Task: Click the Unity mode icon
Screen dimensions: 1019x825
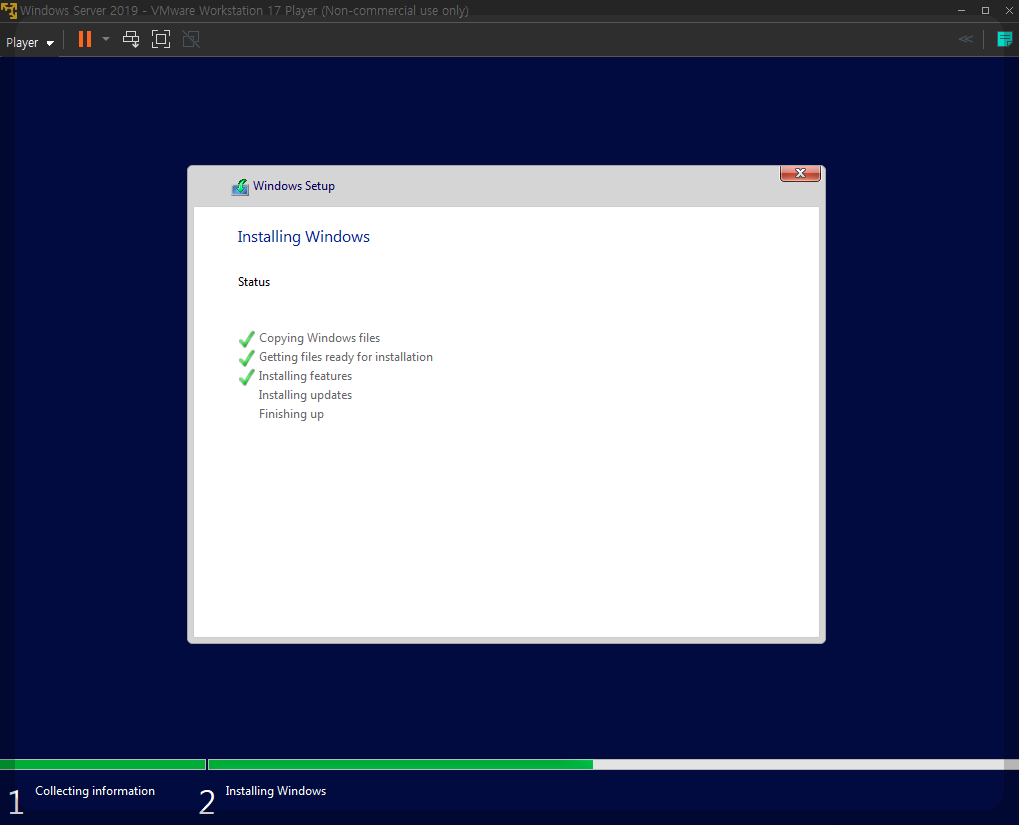Action: pos(191,40)
